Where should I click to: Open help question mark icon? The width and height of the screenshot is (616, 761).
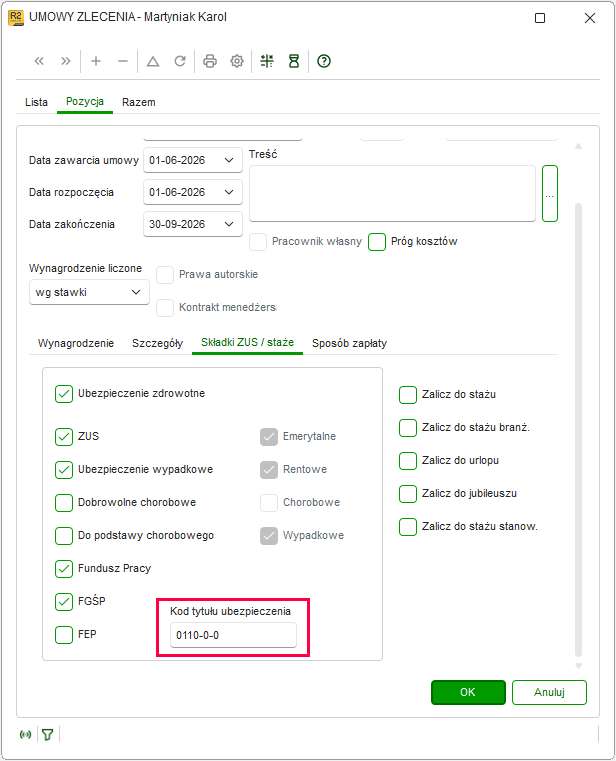324,61
